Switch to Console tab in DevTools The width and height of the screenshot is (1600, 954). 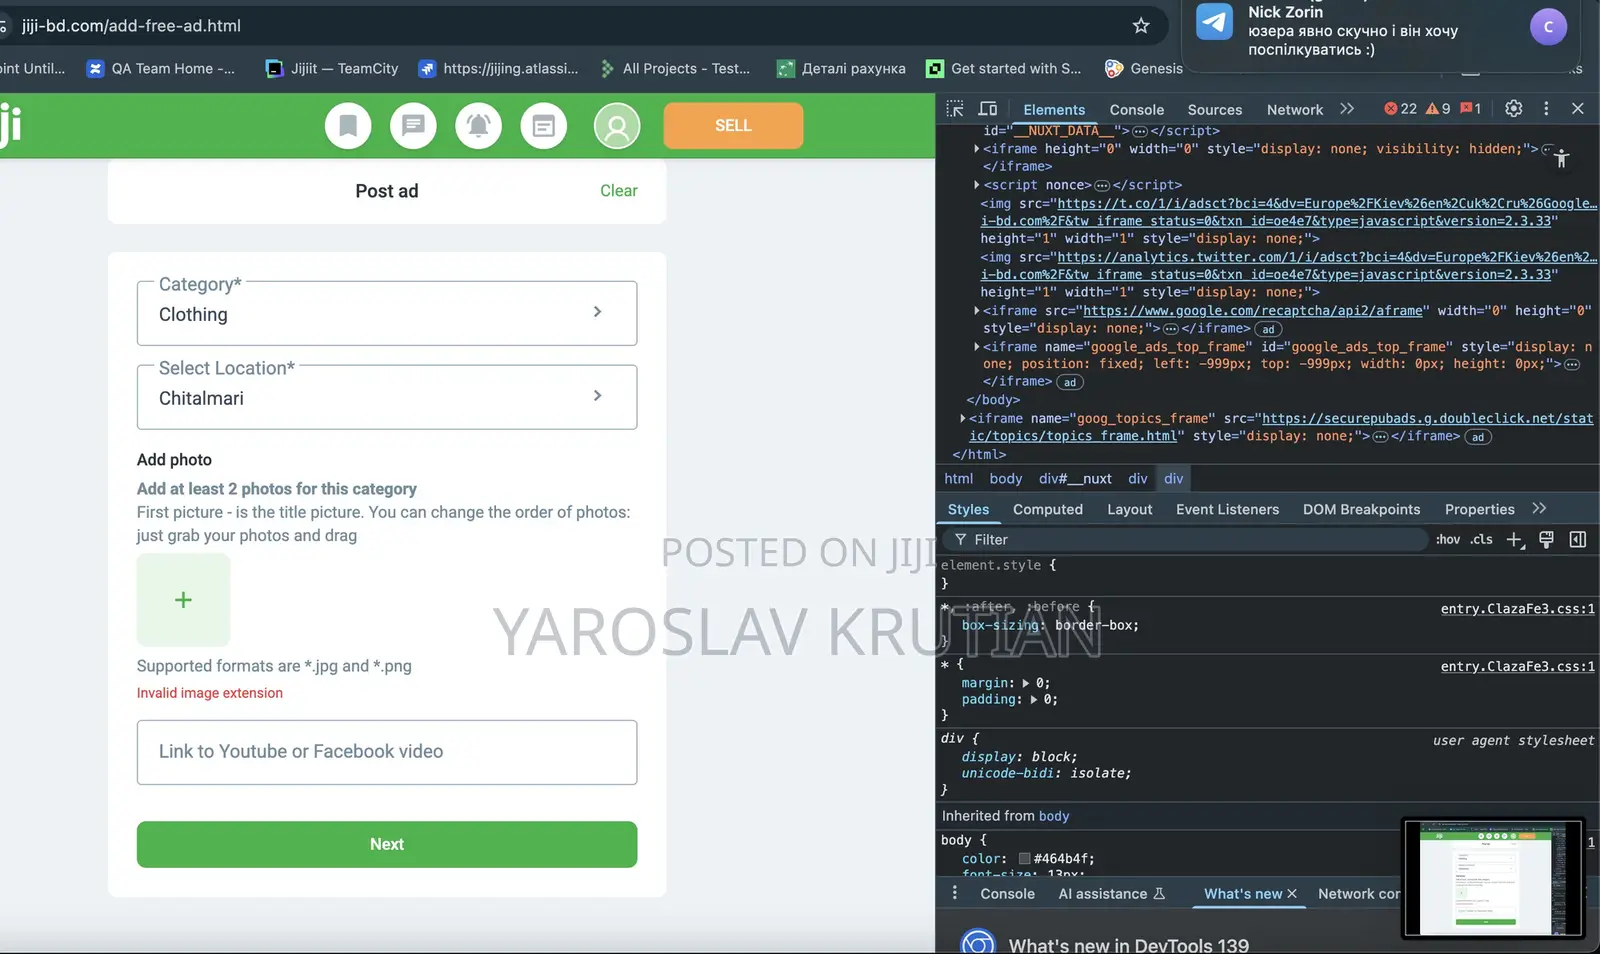1136,110
